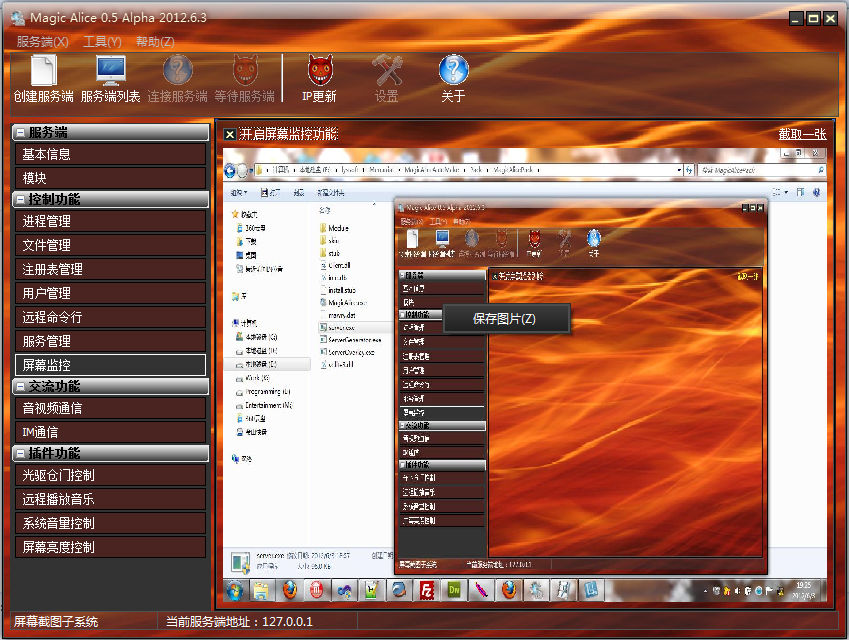The image size is (849, 640).
Task: Select the highlighted 屏幕监控 item
Action: pos(110,365)
